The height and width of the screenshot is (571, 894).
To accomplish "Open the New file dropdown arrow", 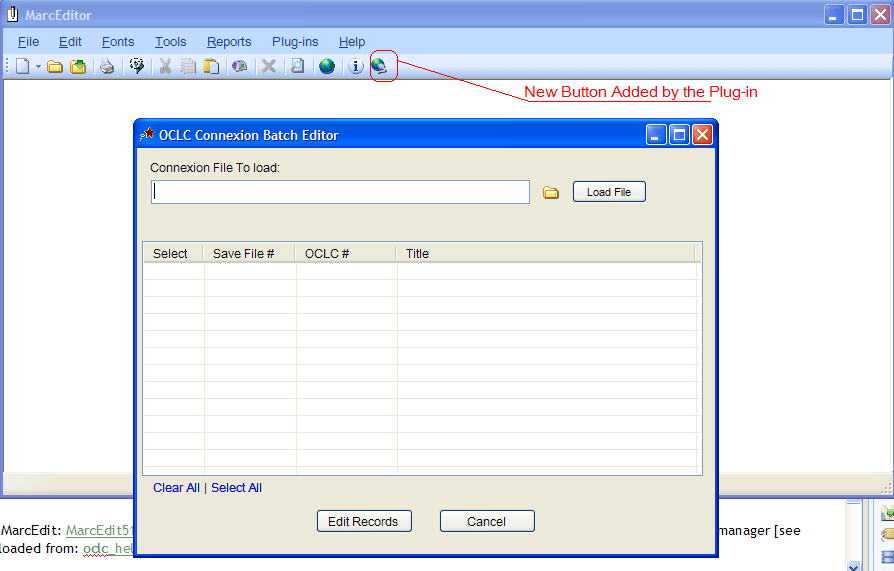I will (x=38, y=67).
